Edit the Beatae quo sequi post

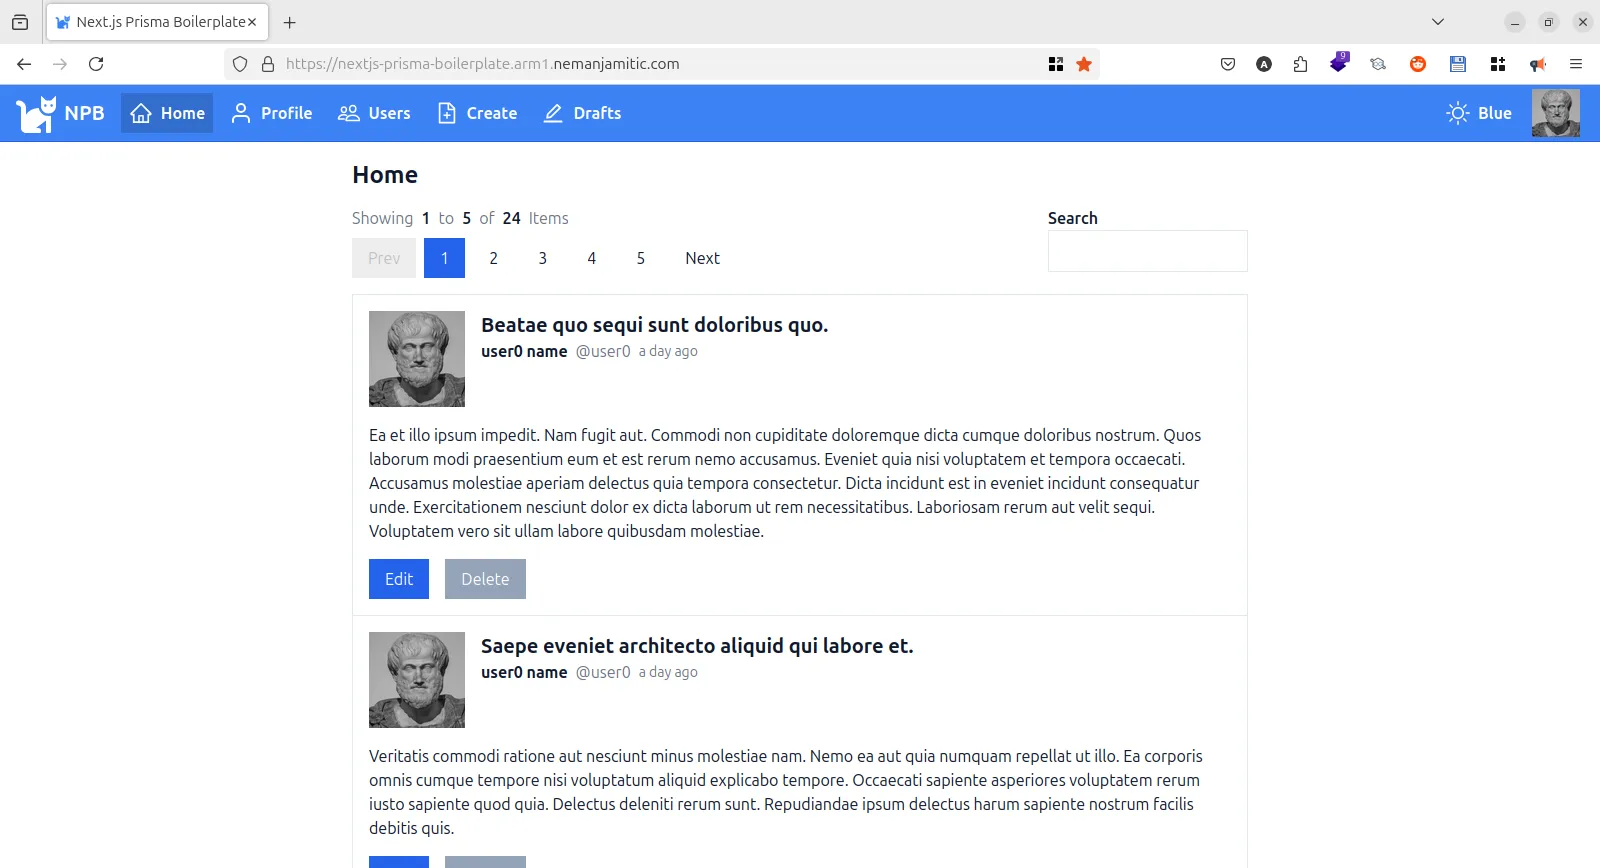[x=398, y=579]
